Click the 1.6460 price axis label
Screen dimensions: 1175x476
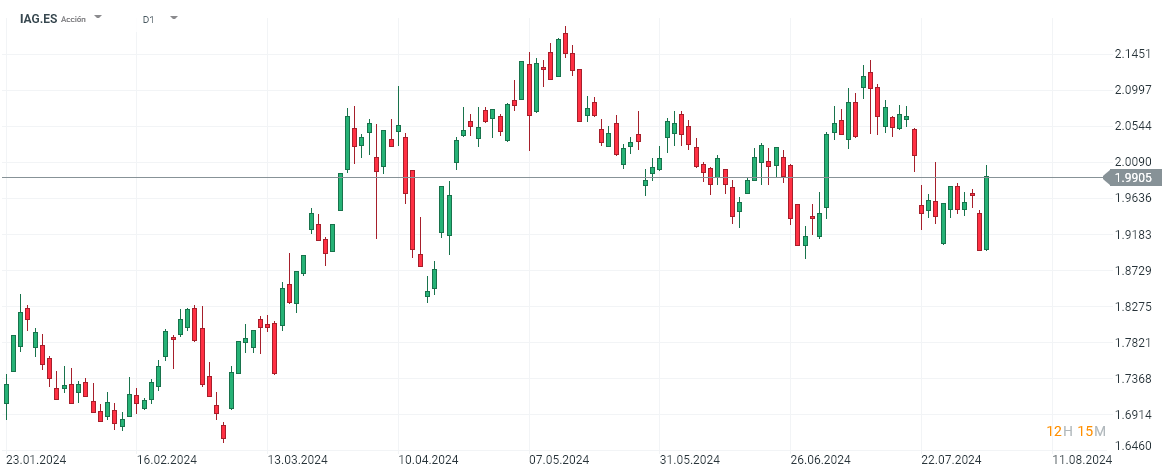pyautogui.click(x=1133, y=446)
